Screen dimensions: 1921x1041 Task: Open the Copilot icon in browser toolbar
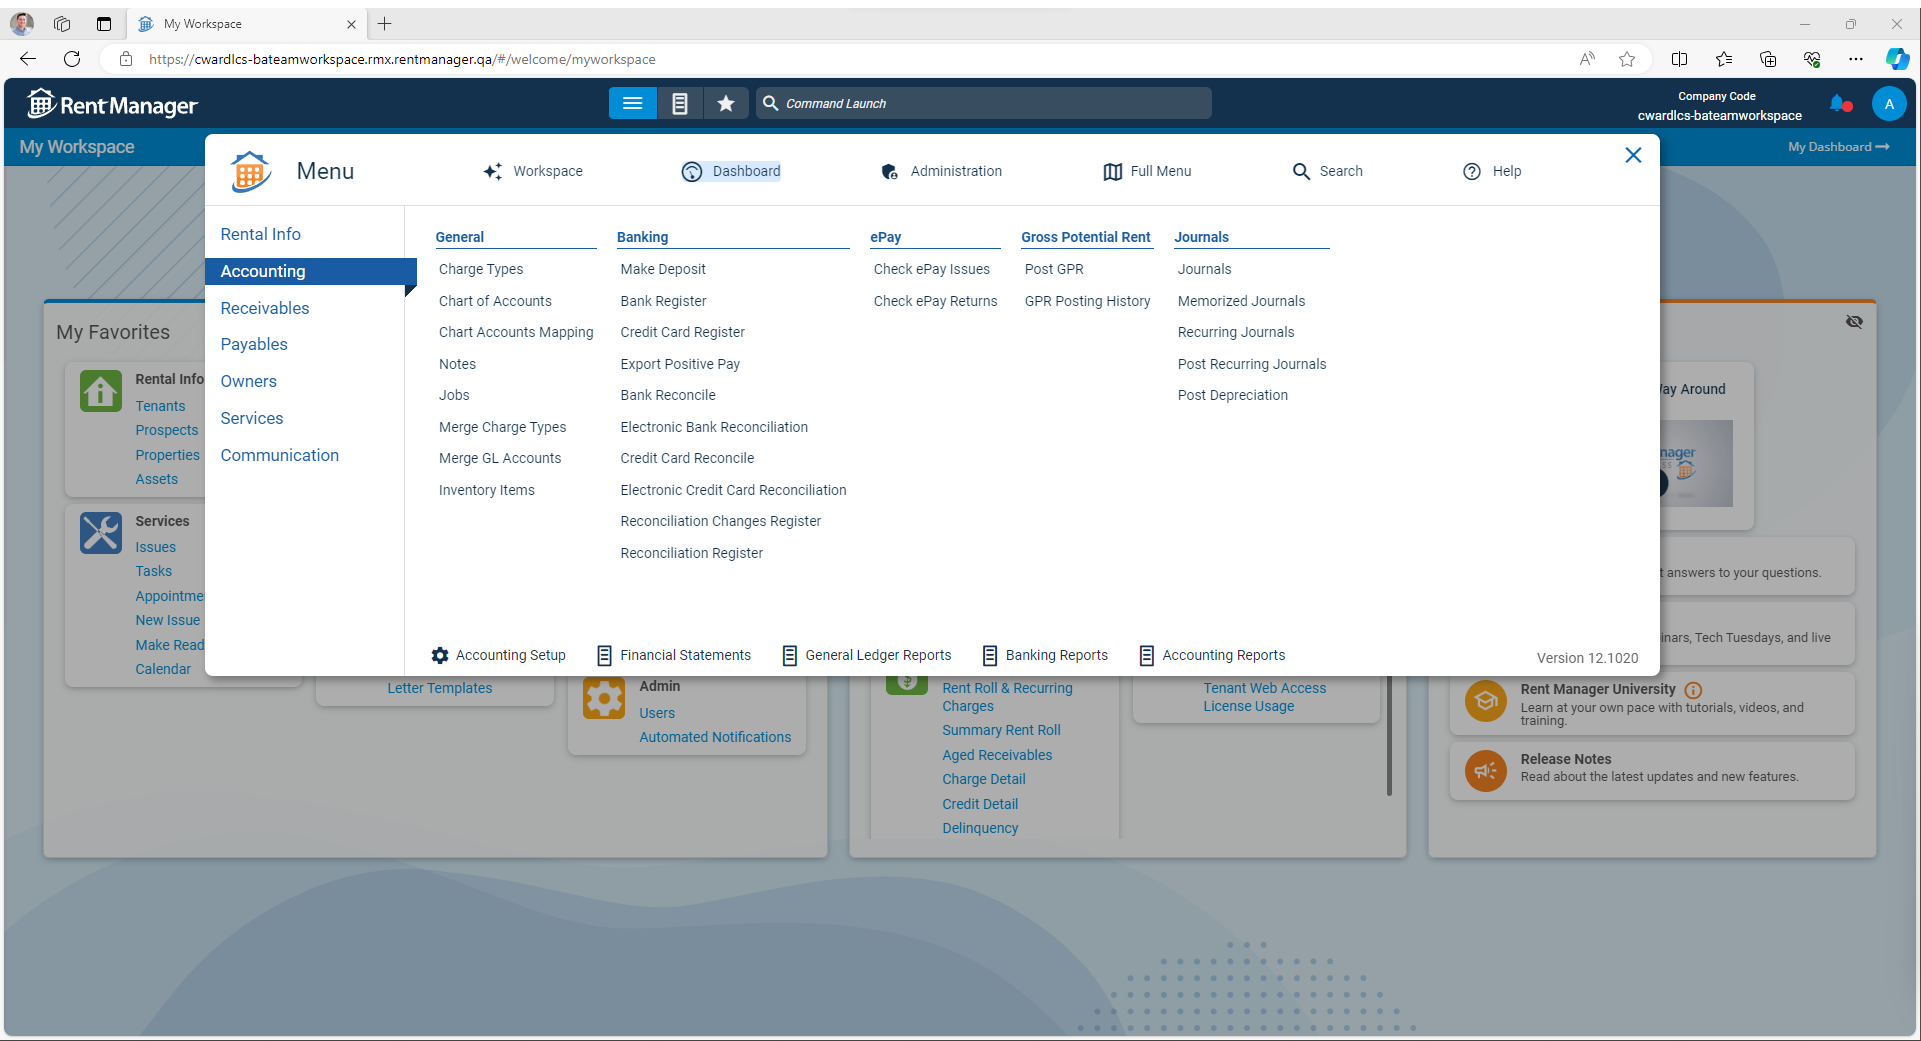[1896, 59]
